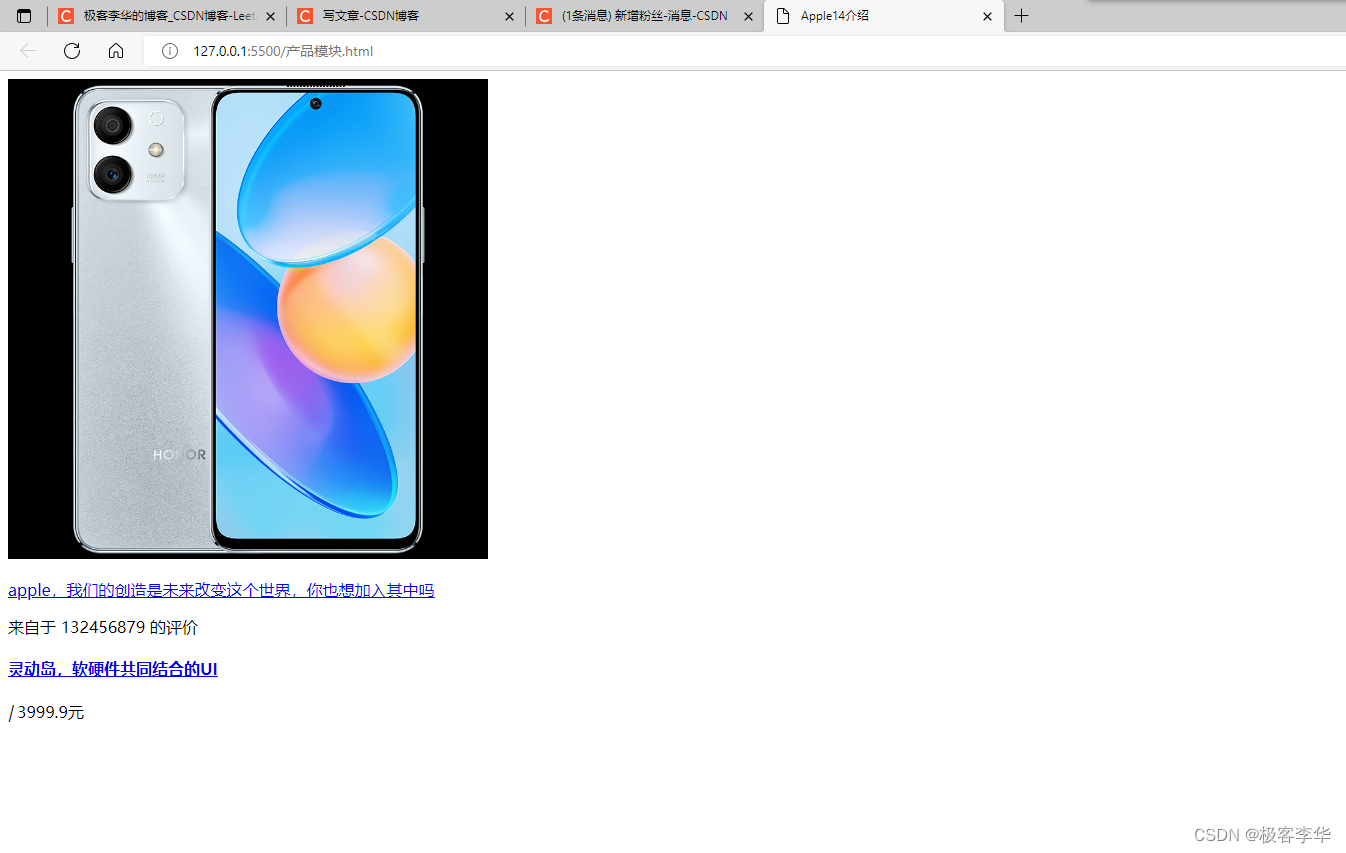Close the 写文章-CSDN博客 tab
This screenshot has width=1346, height=853.
[x=509, y=17]
